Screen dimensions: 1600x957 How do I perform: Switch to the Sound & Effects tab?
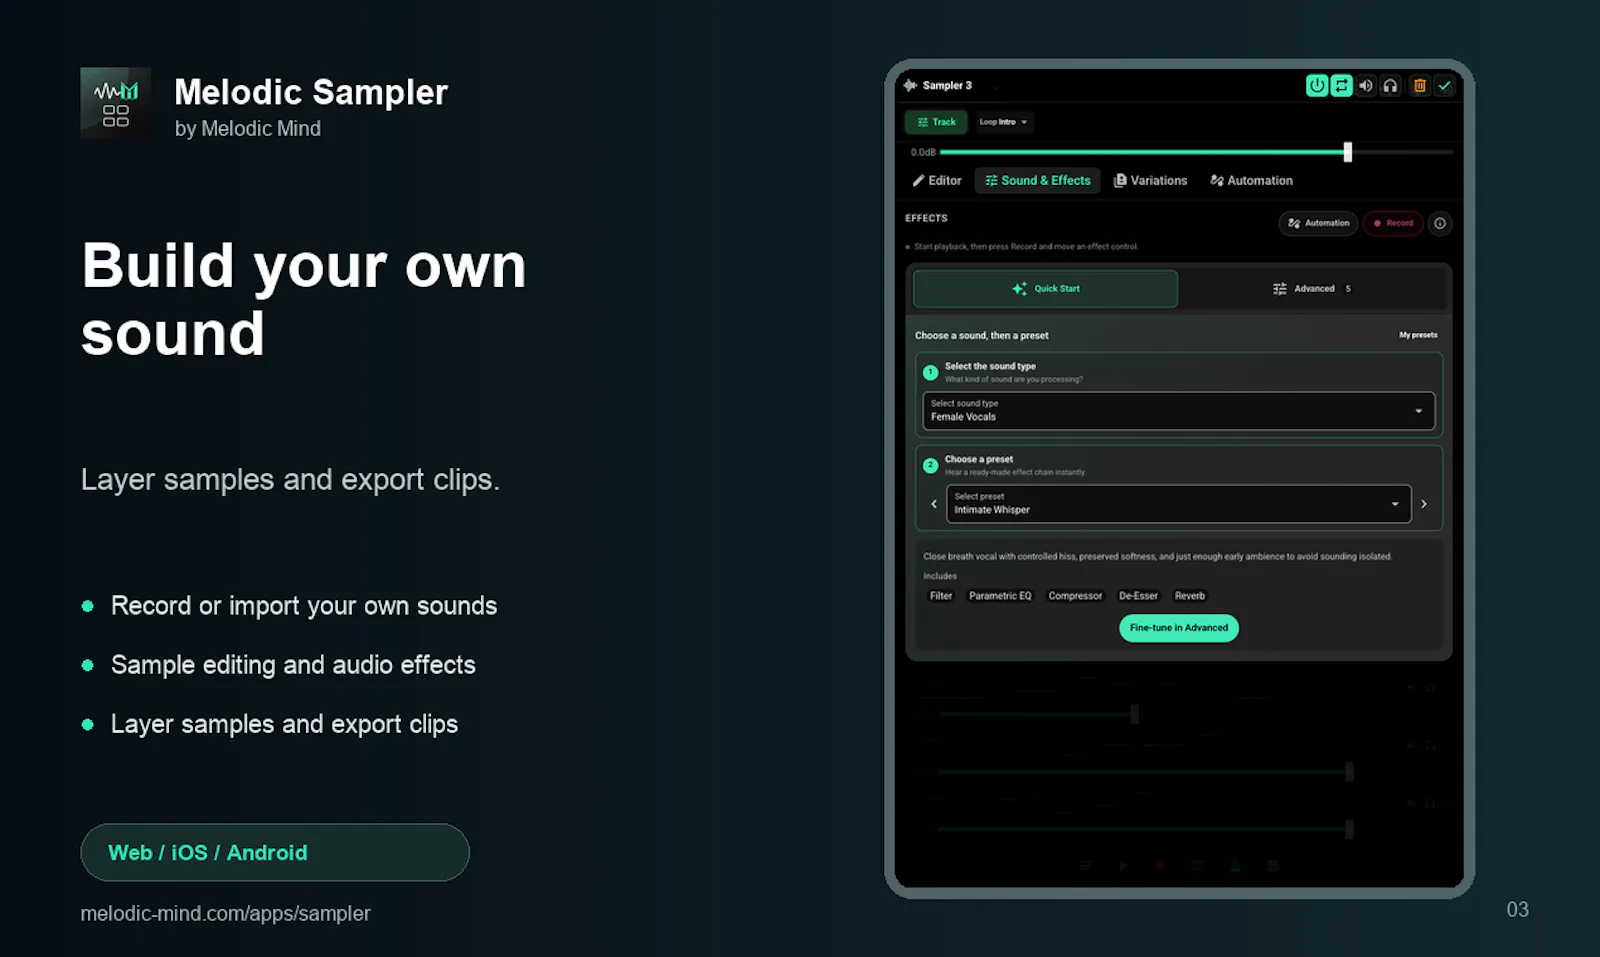point(1037,181)
